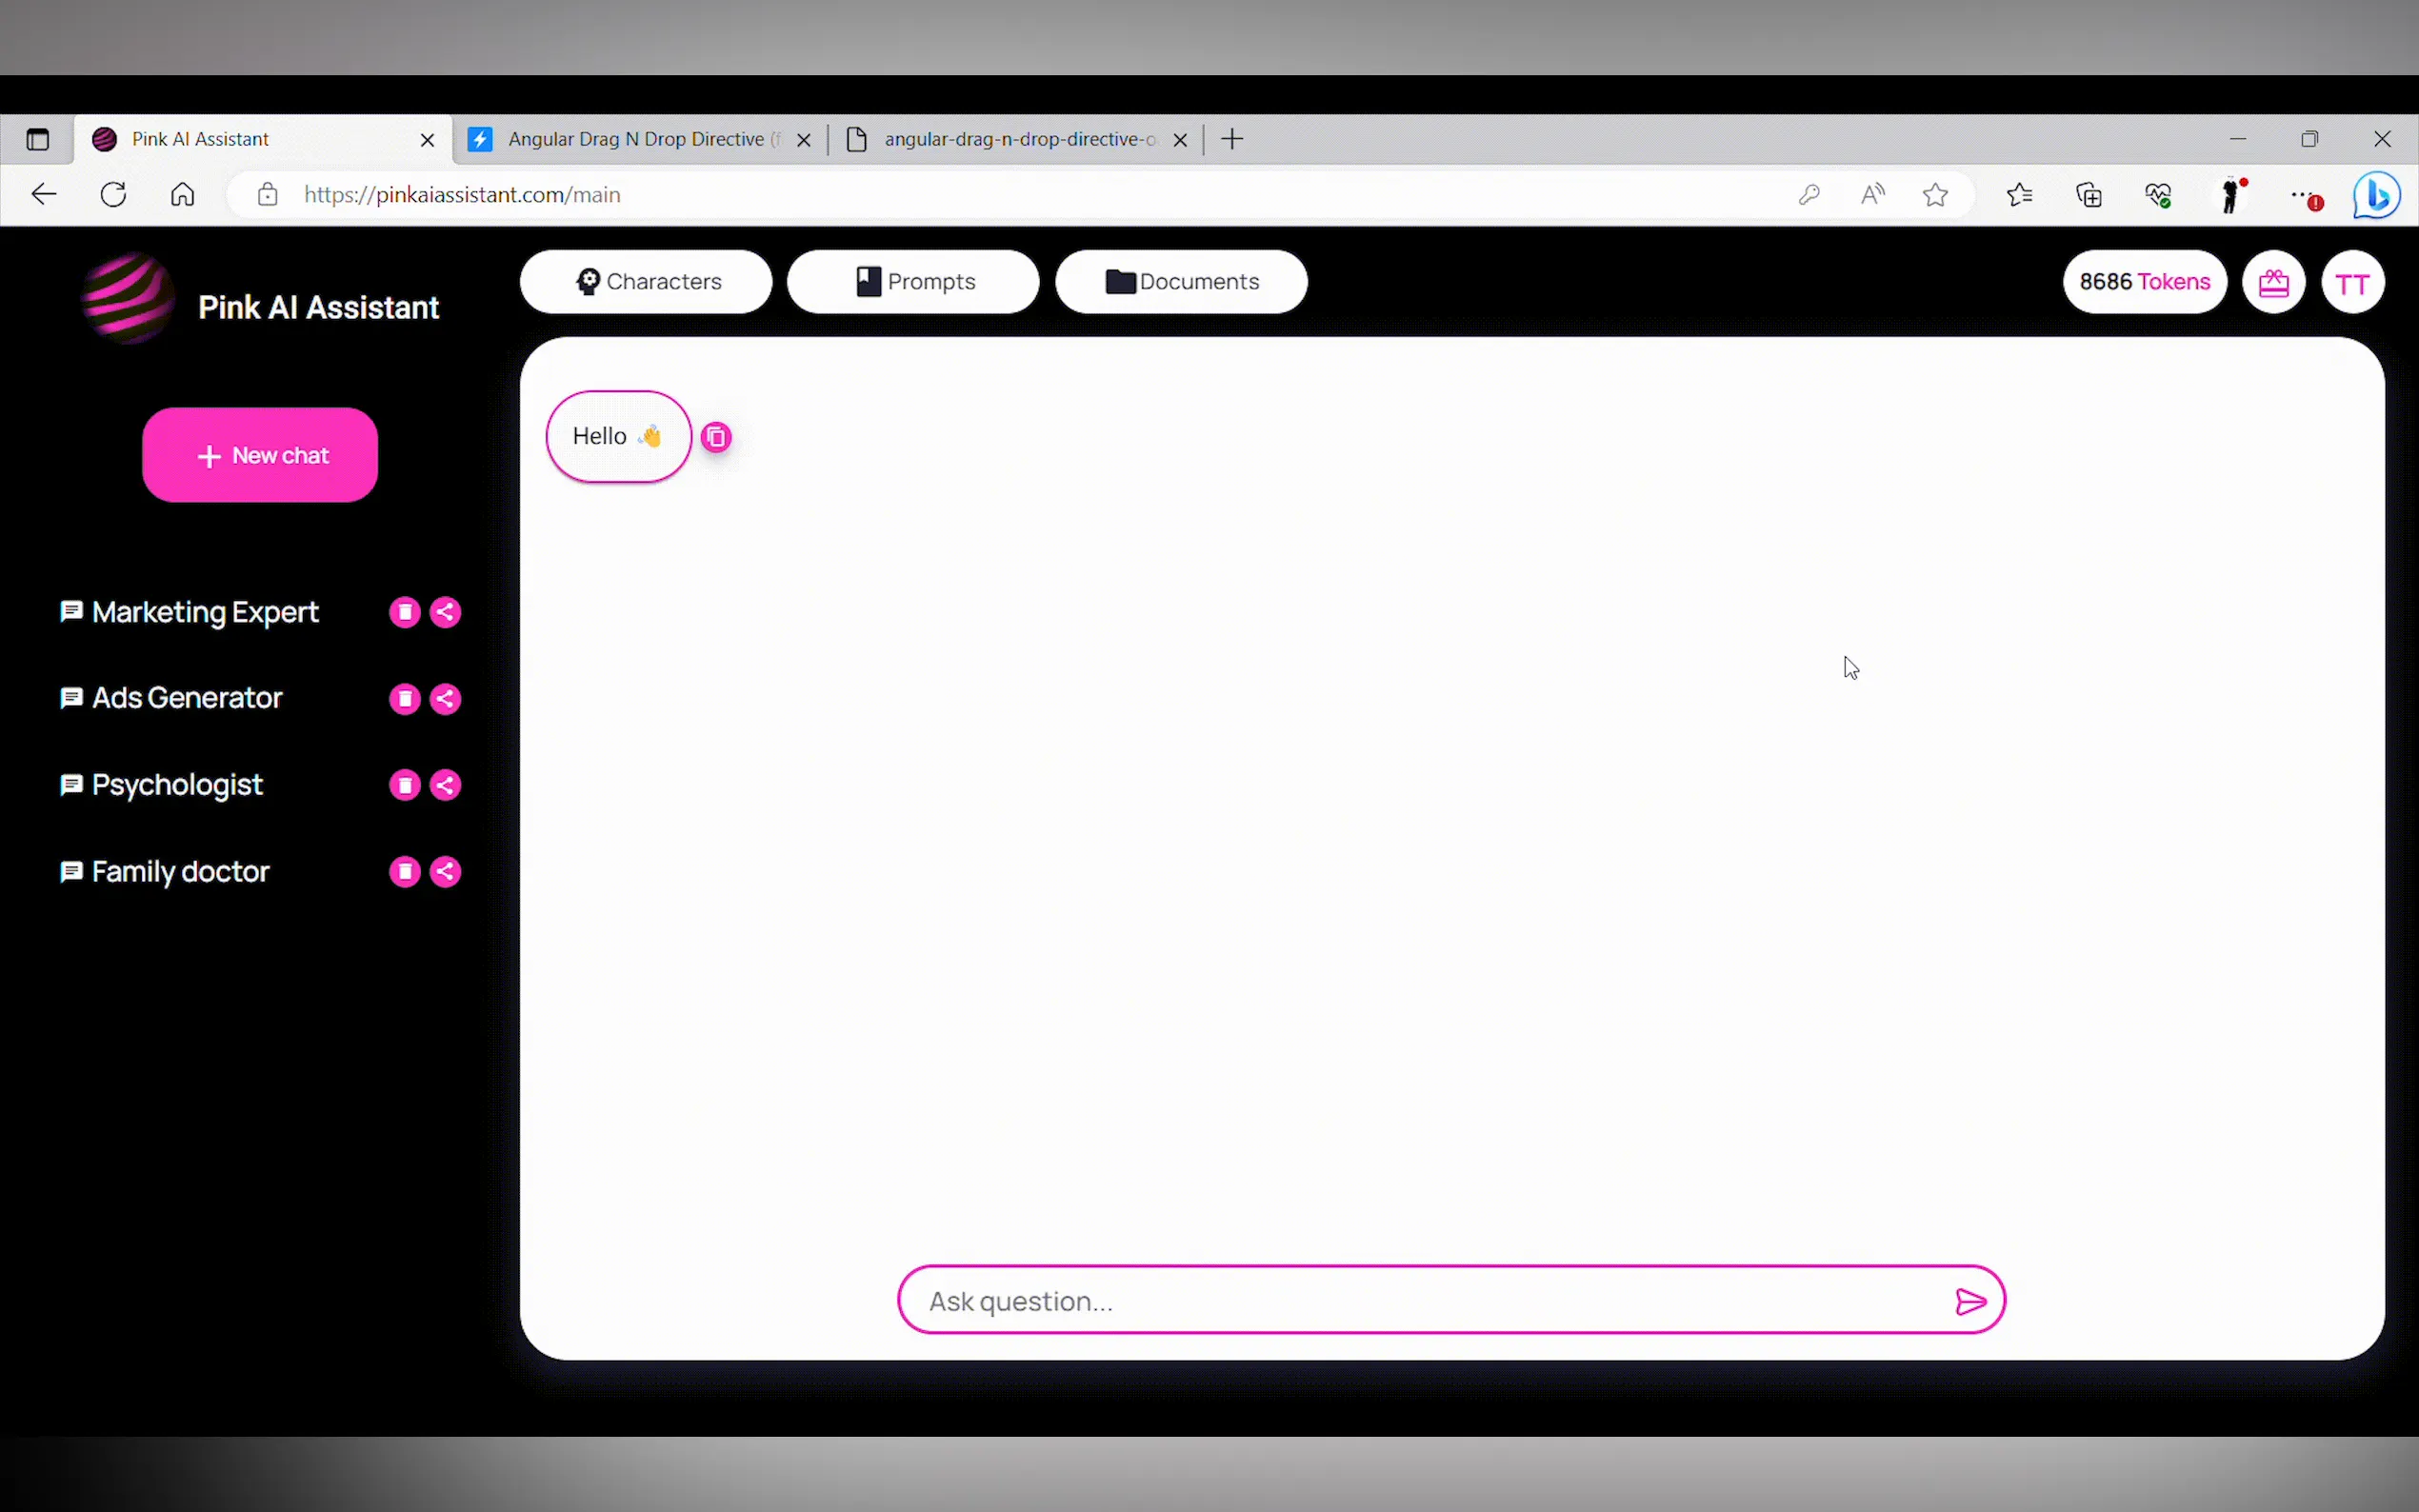This screenshot has height=1512, width=2419.
Task: Open the Documents section
Action: tap(1181, 282)
